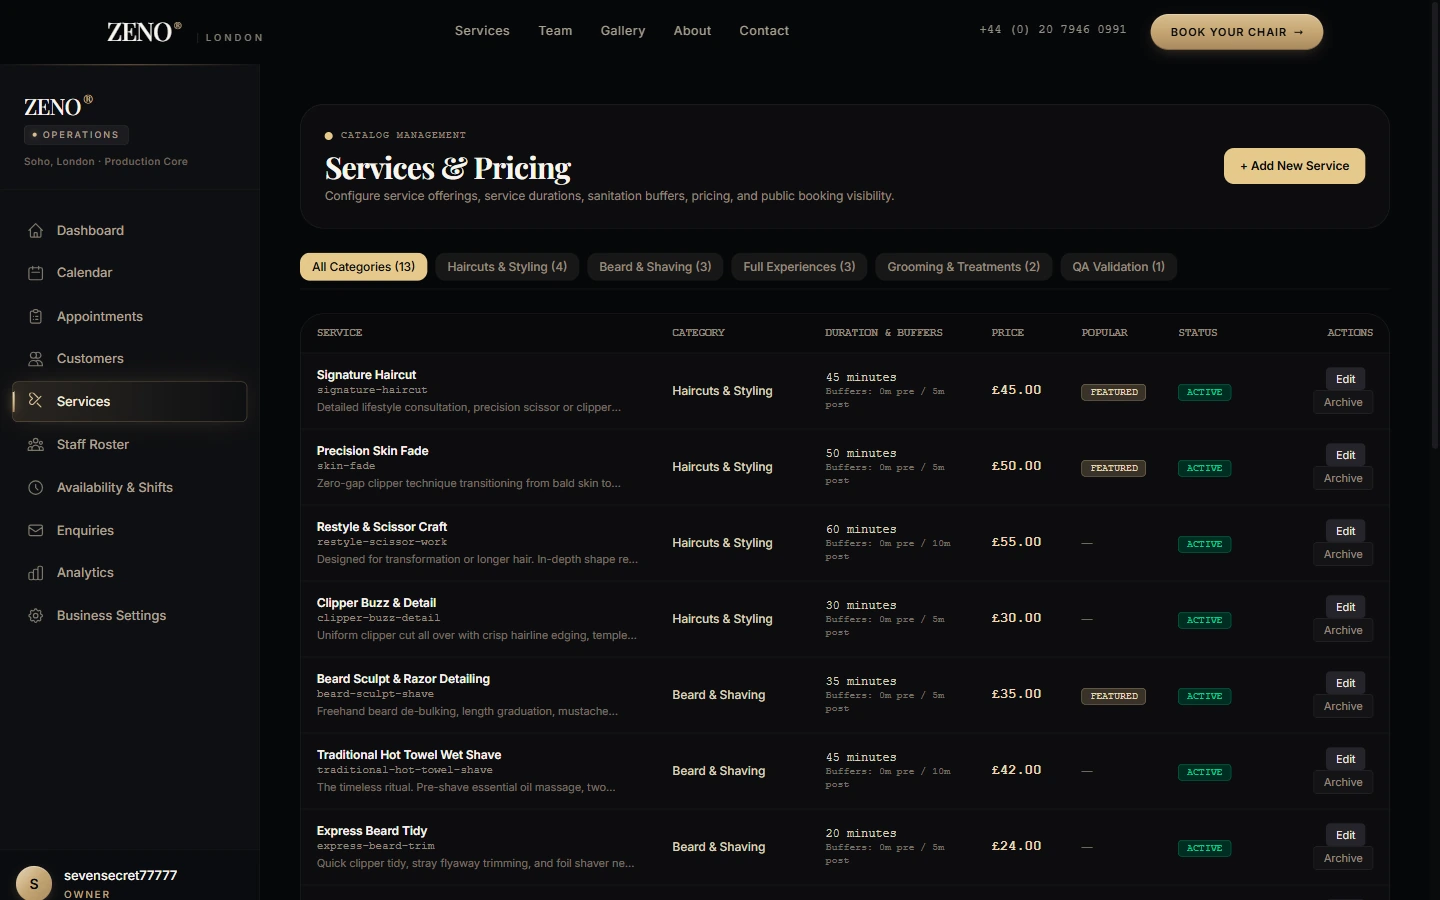Click the Enquiries envelope icon
This screenshot has width=1440, height=900.
(36, 531)
